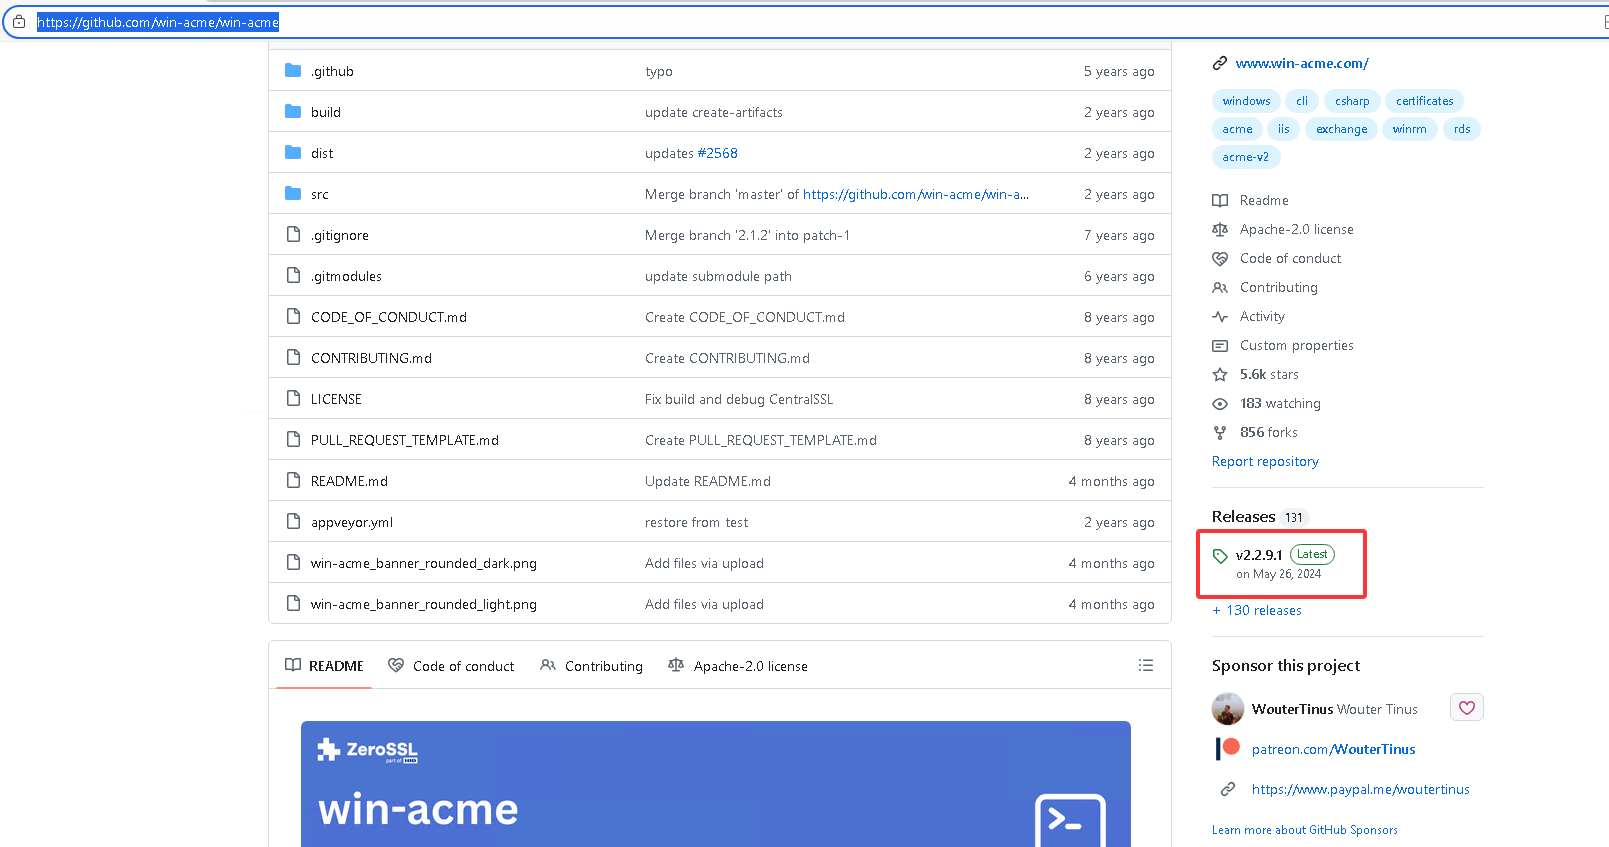View the 130 more releases
Screen dimensions: 1609x847
tap(1257, 610)
